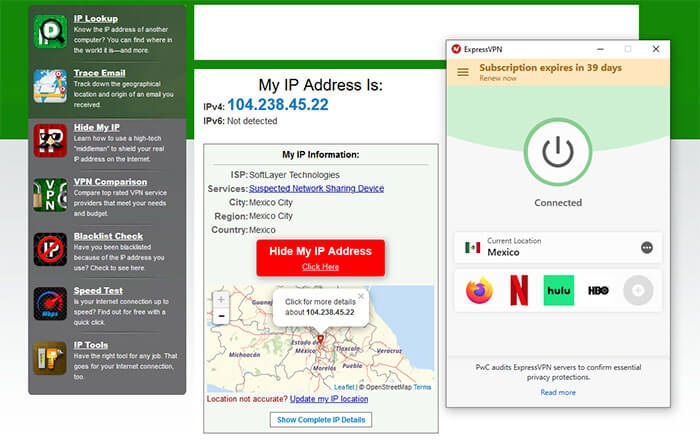Click the Blacklist Check prohibited icon

[x=50, y=249]
